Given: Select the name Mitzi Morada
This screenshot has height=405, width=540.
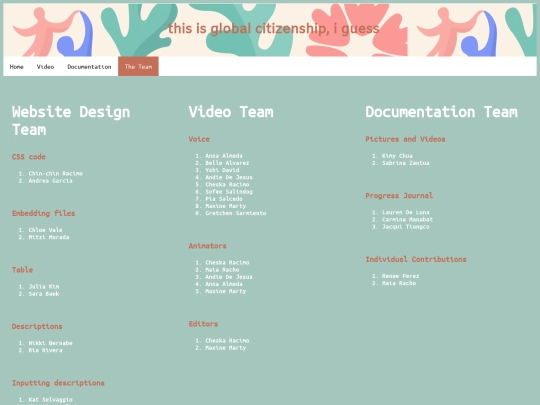Looking at the screenshot, I should pos(49,237).
